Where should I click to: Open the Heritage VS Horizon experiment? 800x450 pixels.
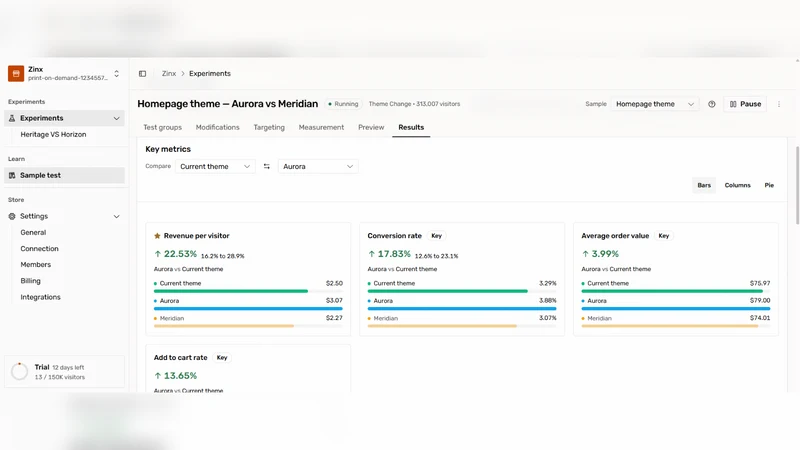pos(53,134)
